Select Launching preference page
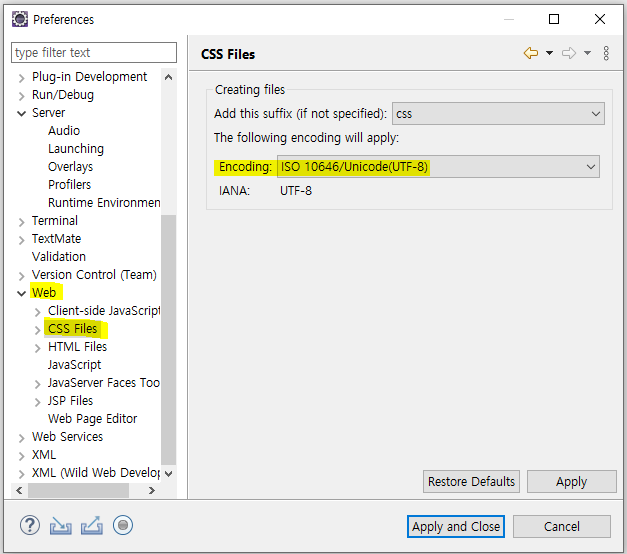 (x=76, y=149)
